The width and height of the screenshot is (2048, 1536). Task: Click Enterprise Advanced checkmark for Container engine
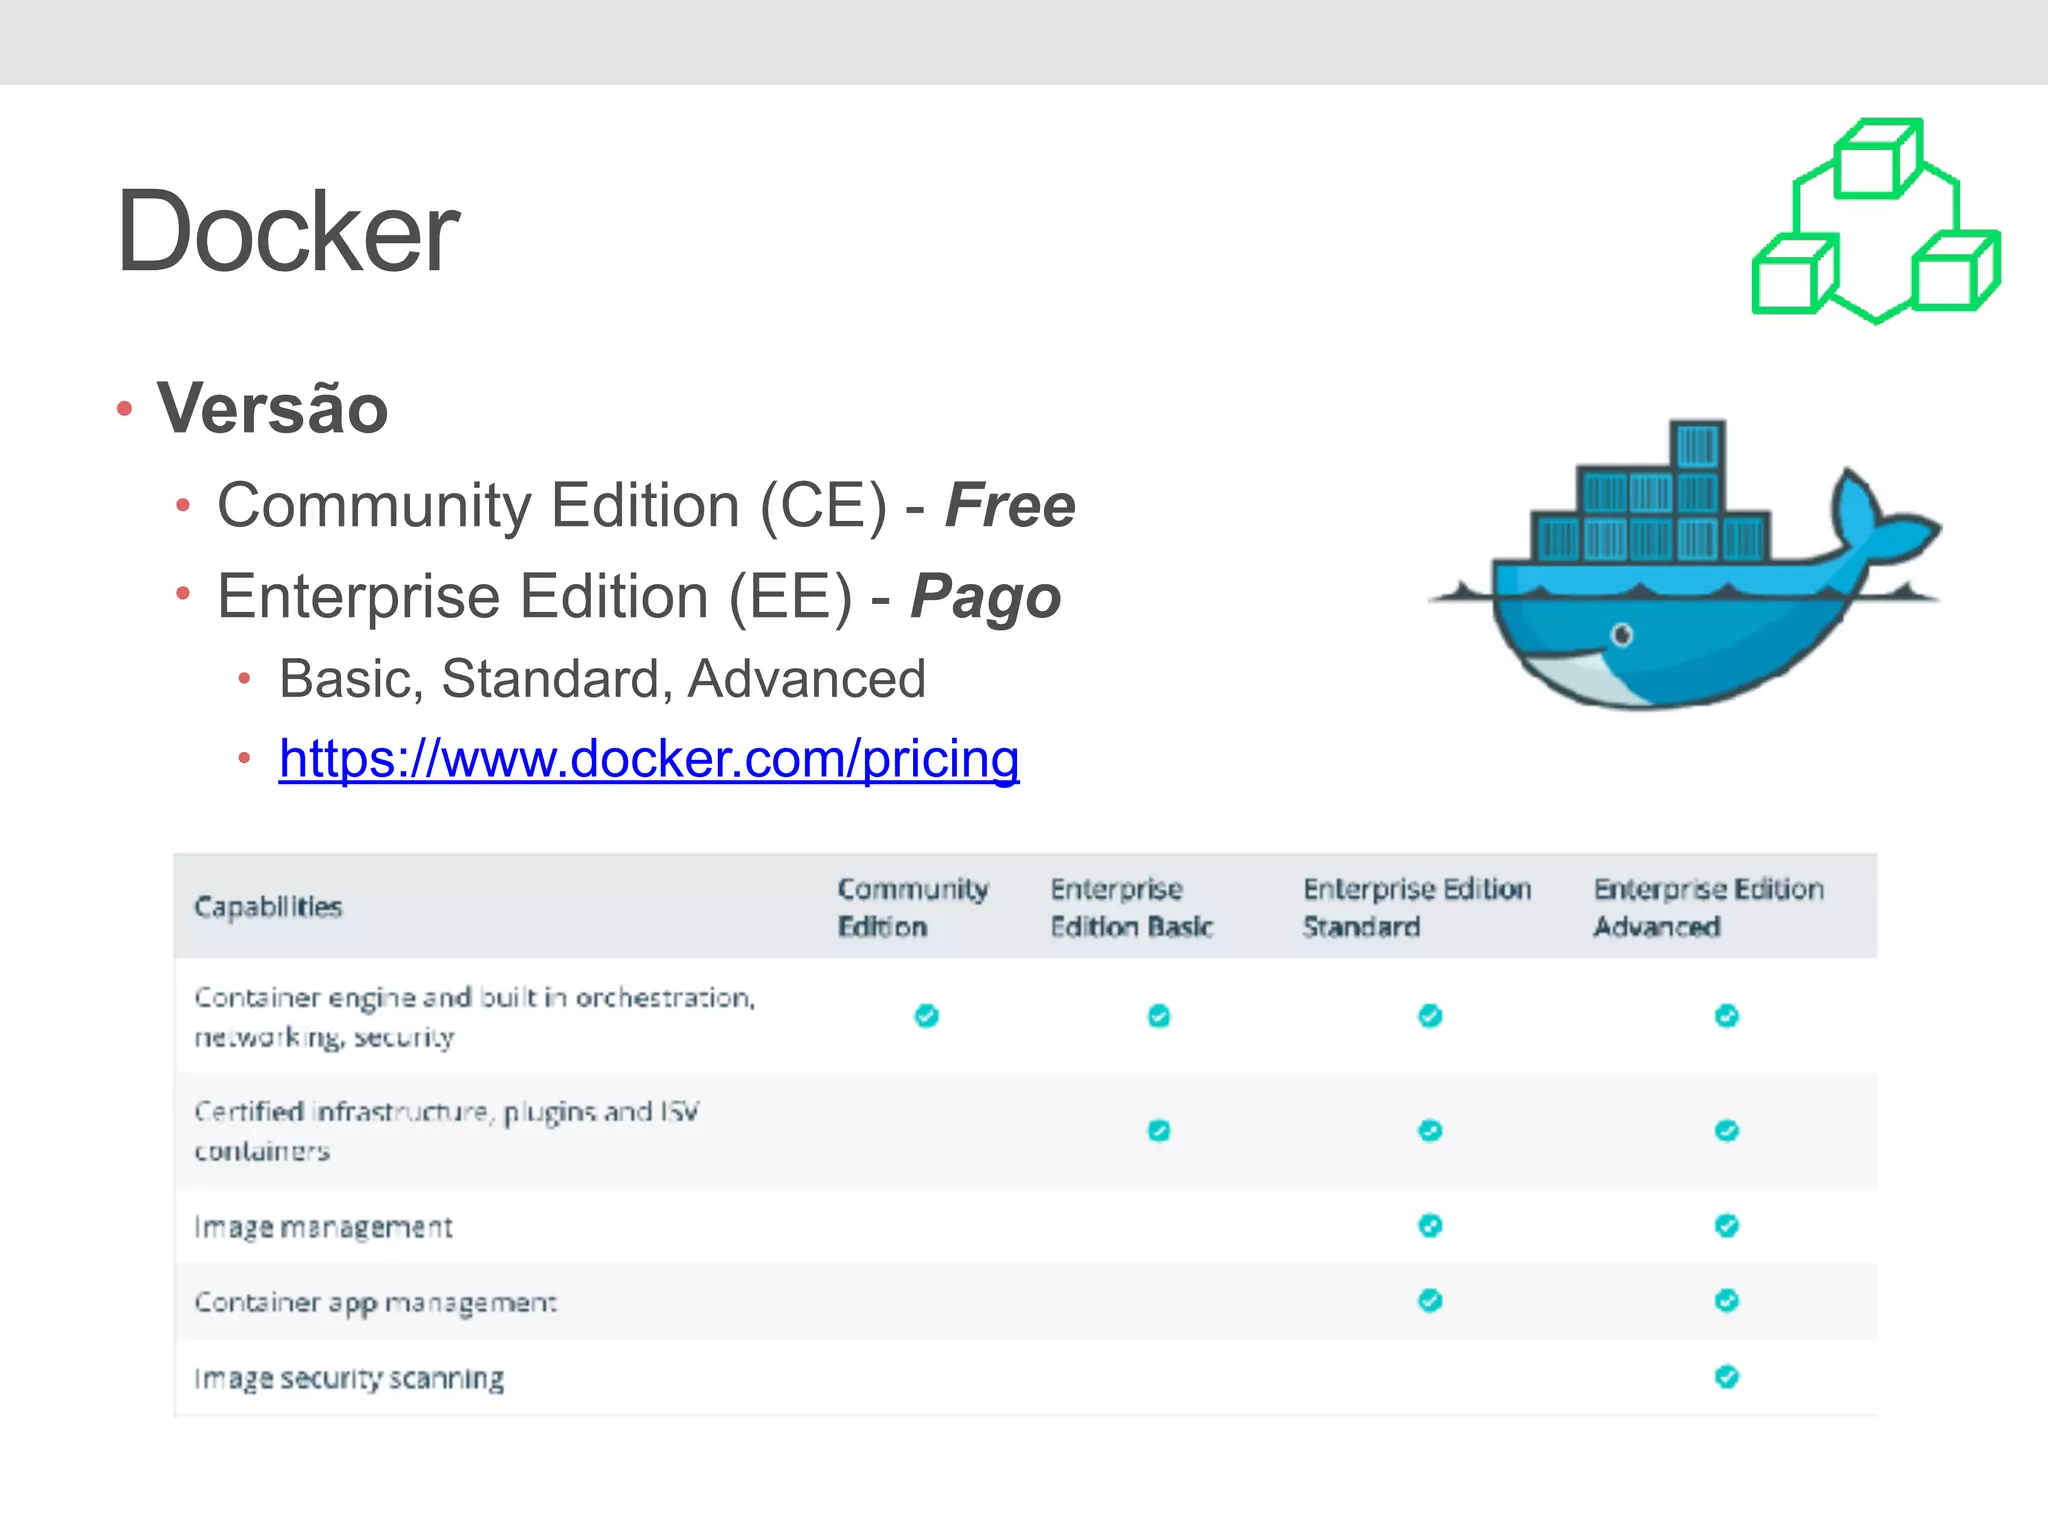click(x=1727, y=1016)
